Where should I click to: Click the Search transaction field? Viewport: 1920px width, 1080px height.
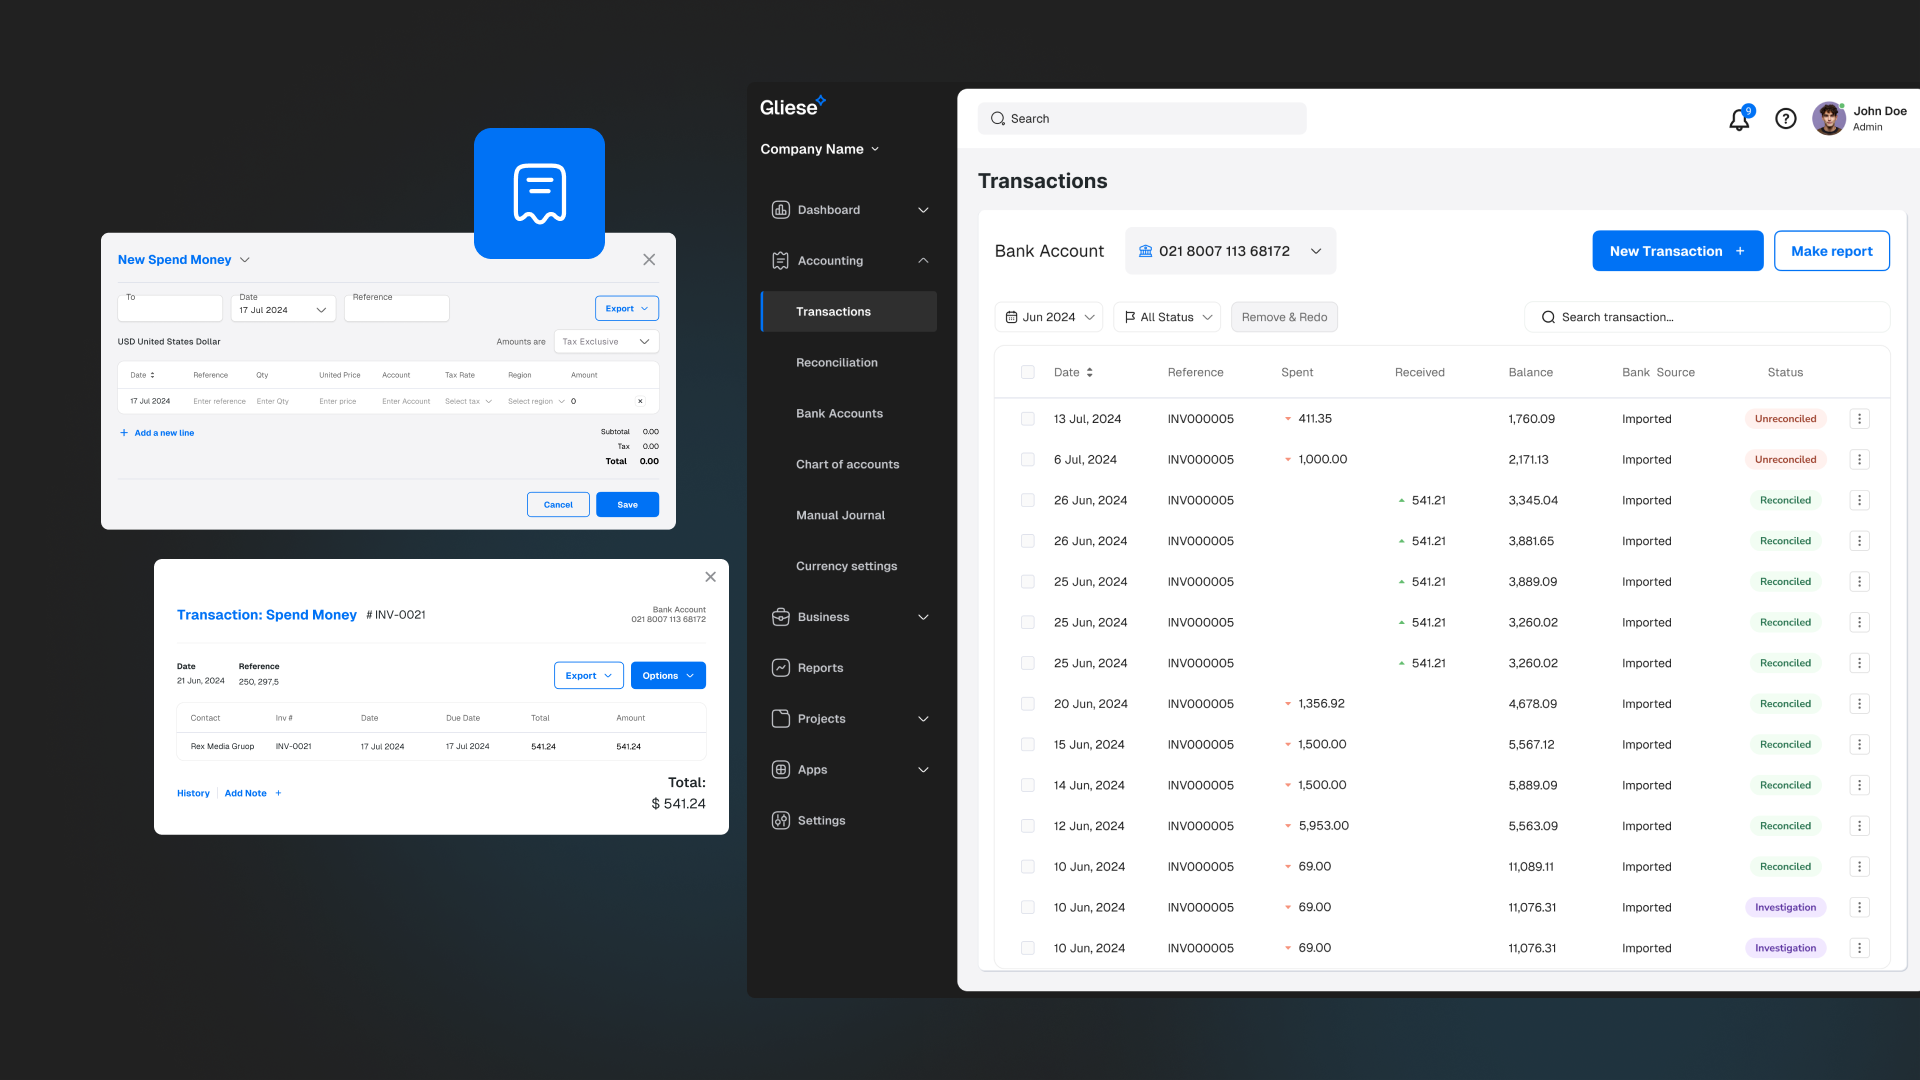click(1707, 317)
